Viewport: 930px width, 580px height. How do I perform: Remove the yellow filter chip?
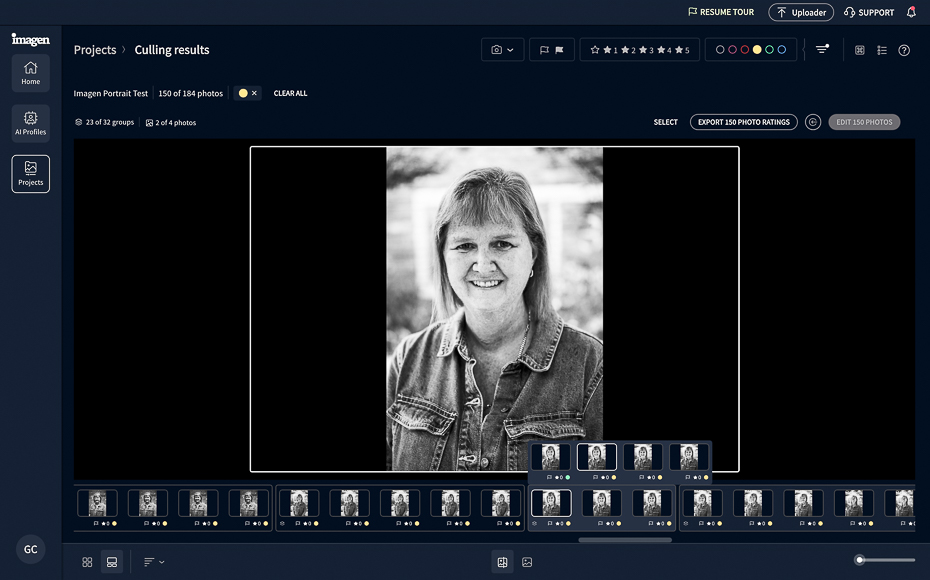tap(254, 93)
